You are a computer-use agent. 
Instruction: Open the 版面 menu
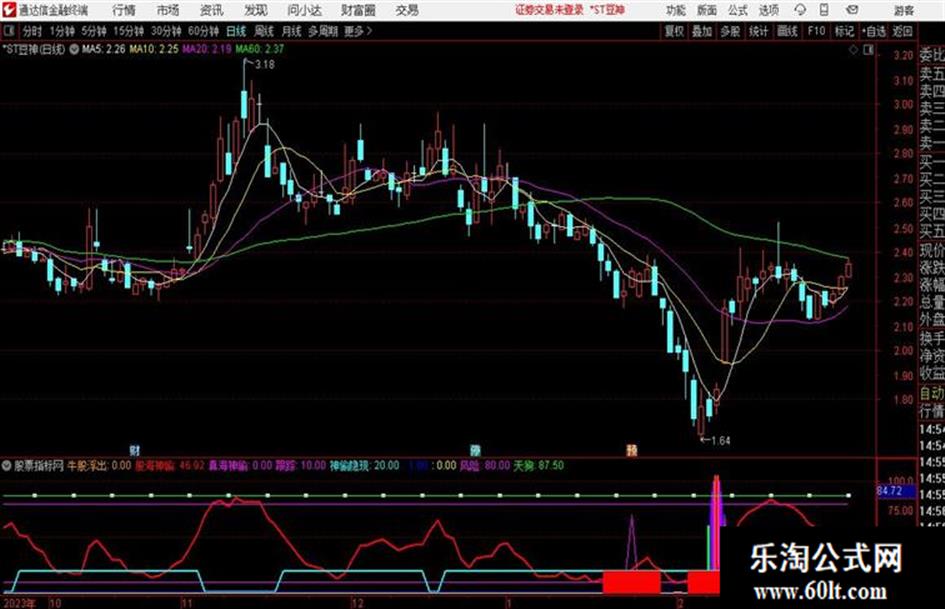pyautogui.click(x=707, y=10)
